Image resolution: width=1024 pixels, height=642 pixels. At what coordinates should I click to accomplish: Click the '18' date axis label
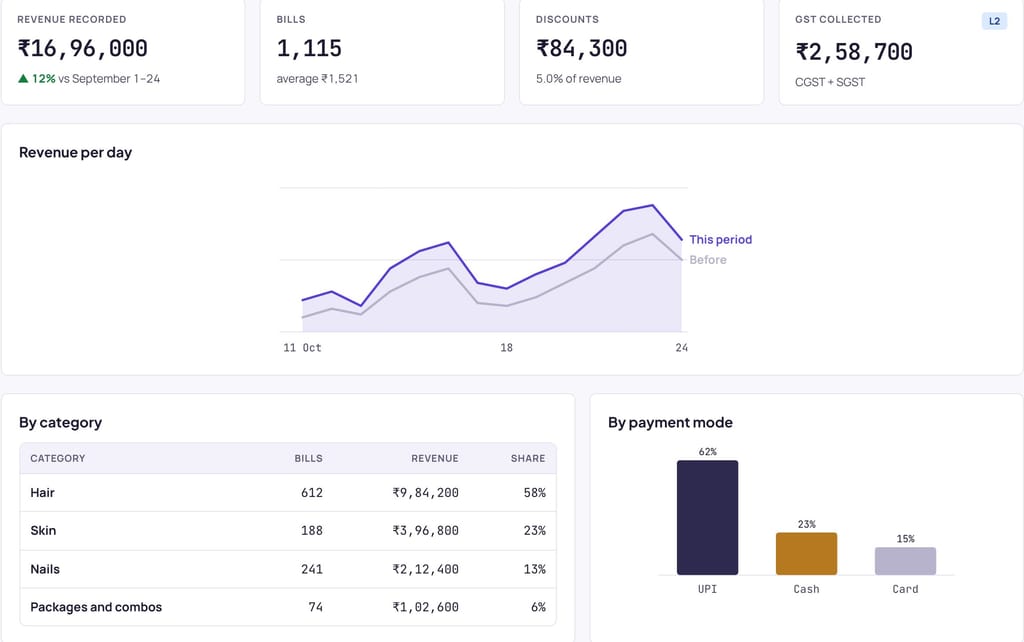tap(506, 348)
